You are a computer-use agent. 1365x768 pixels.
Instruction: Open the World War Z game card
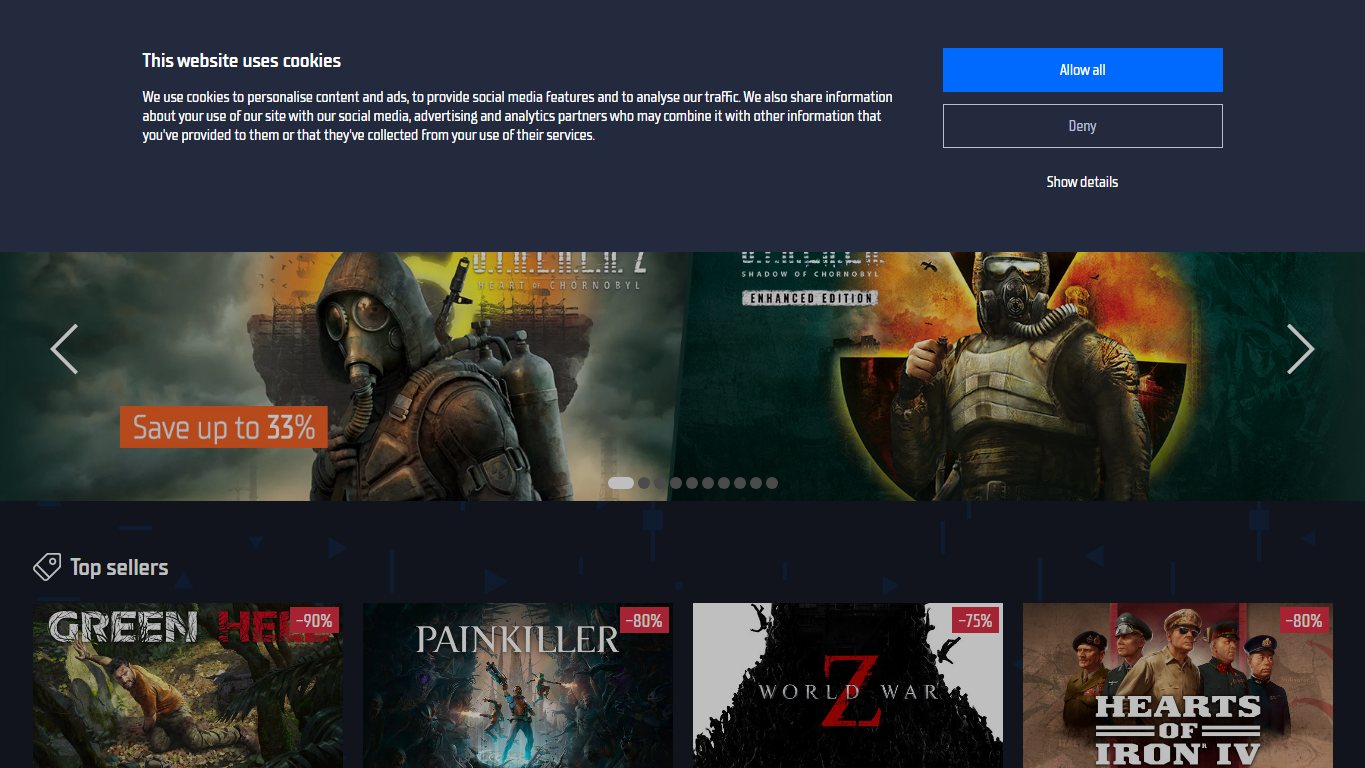click(848, 685)
